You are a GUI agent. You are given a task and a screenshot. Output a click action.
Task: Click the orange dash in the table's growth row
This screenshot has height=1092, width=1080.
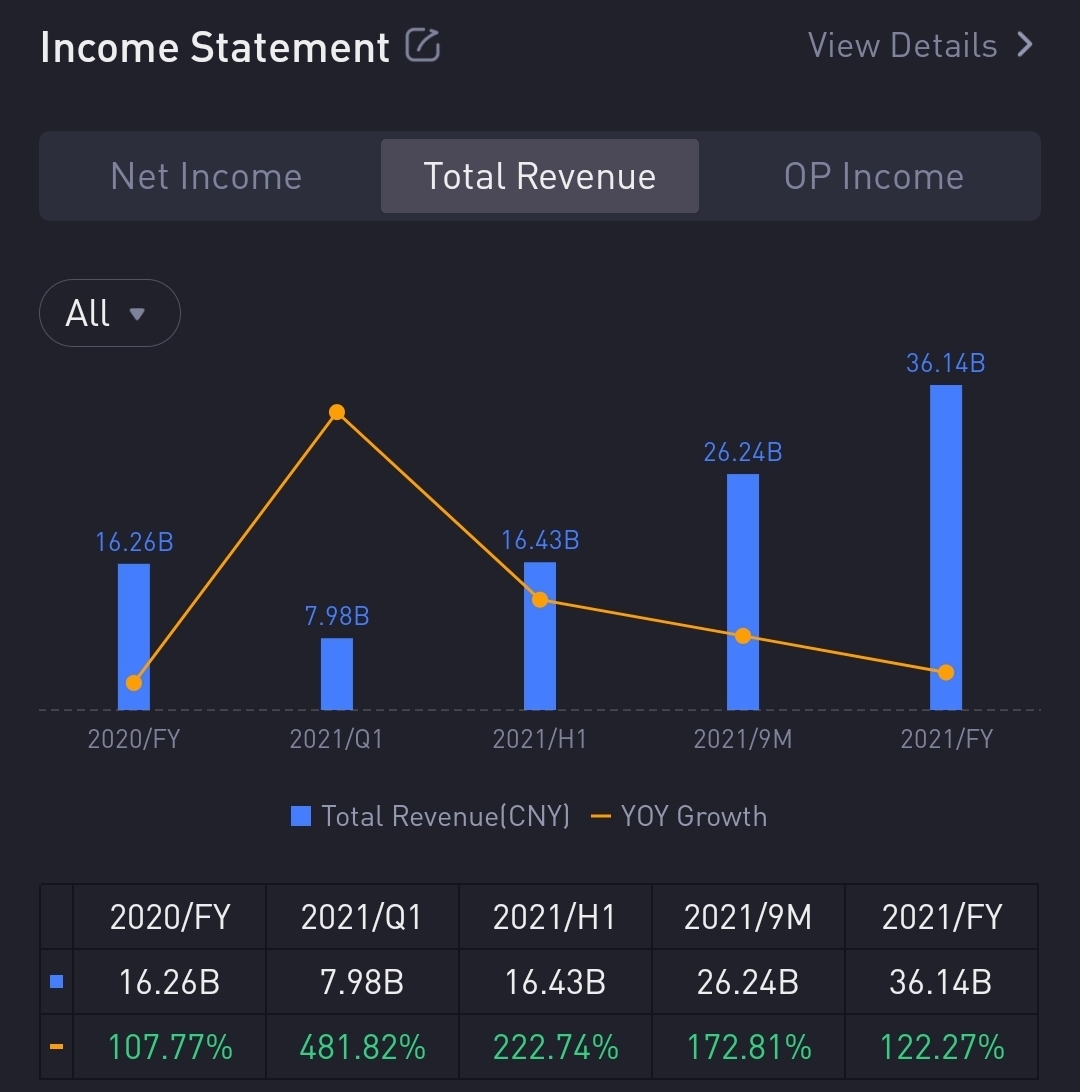57,1046
